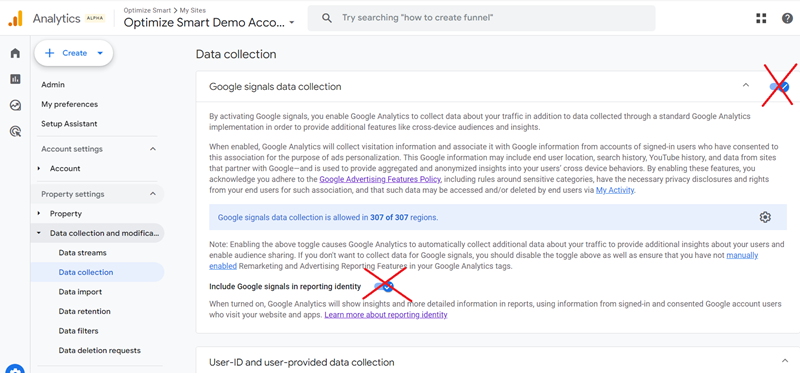
Task: Open the Reports bar-chart icon
Action: coord(15,79)
